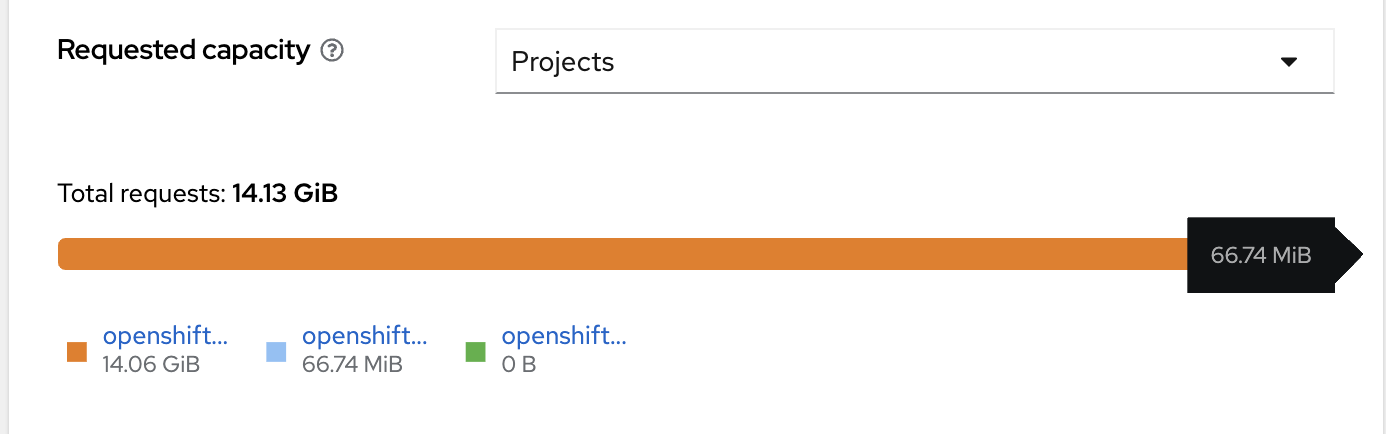Click the black 66.74 MiB tooltip
The height and width of the screenshot is (434, 1386).
1260,255
